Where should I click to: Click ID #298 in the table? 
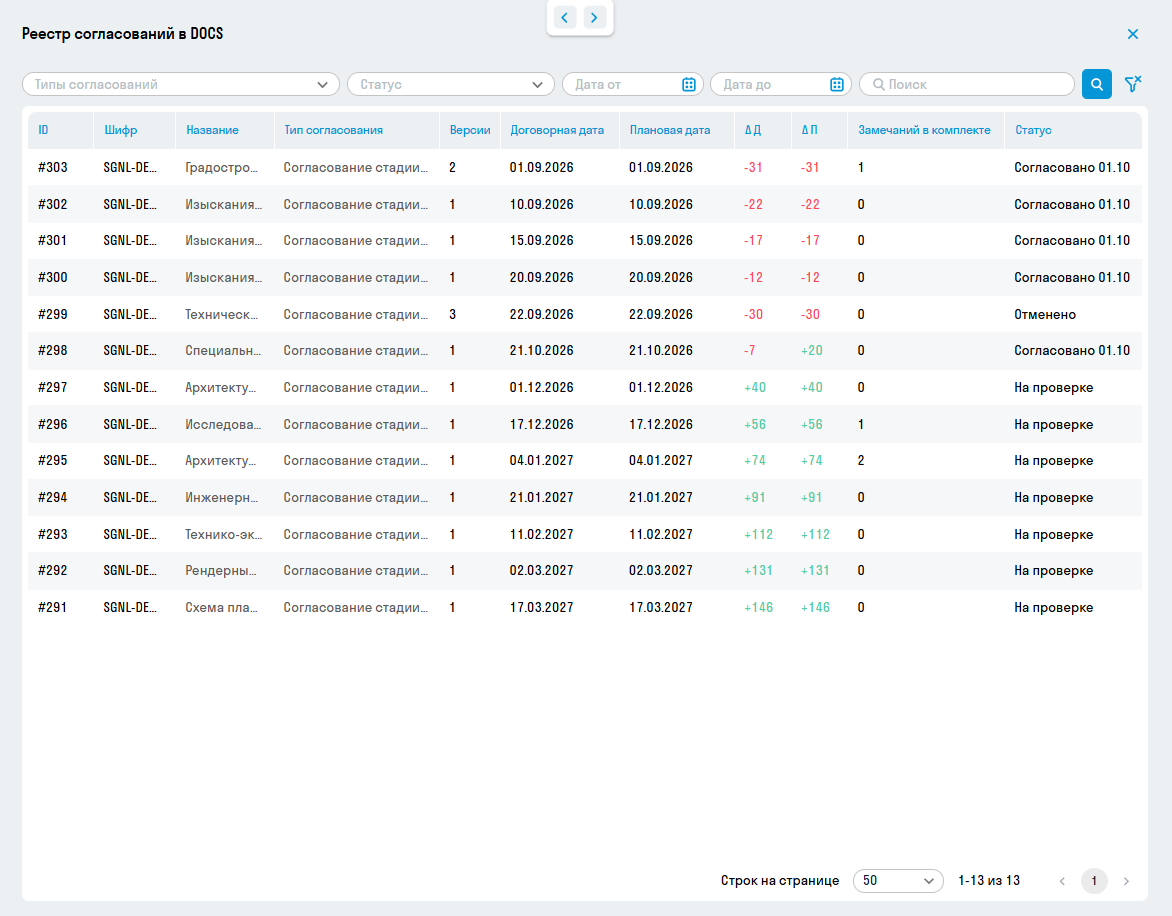(52, 350)
